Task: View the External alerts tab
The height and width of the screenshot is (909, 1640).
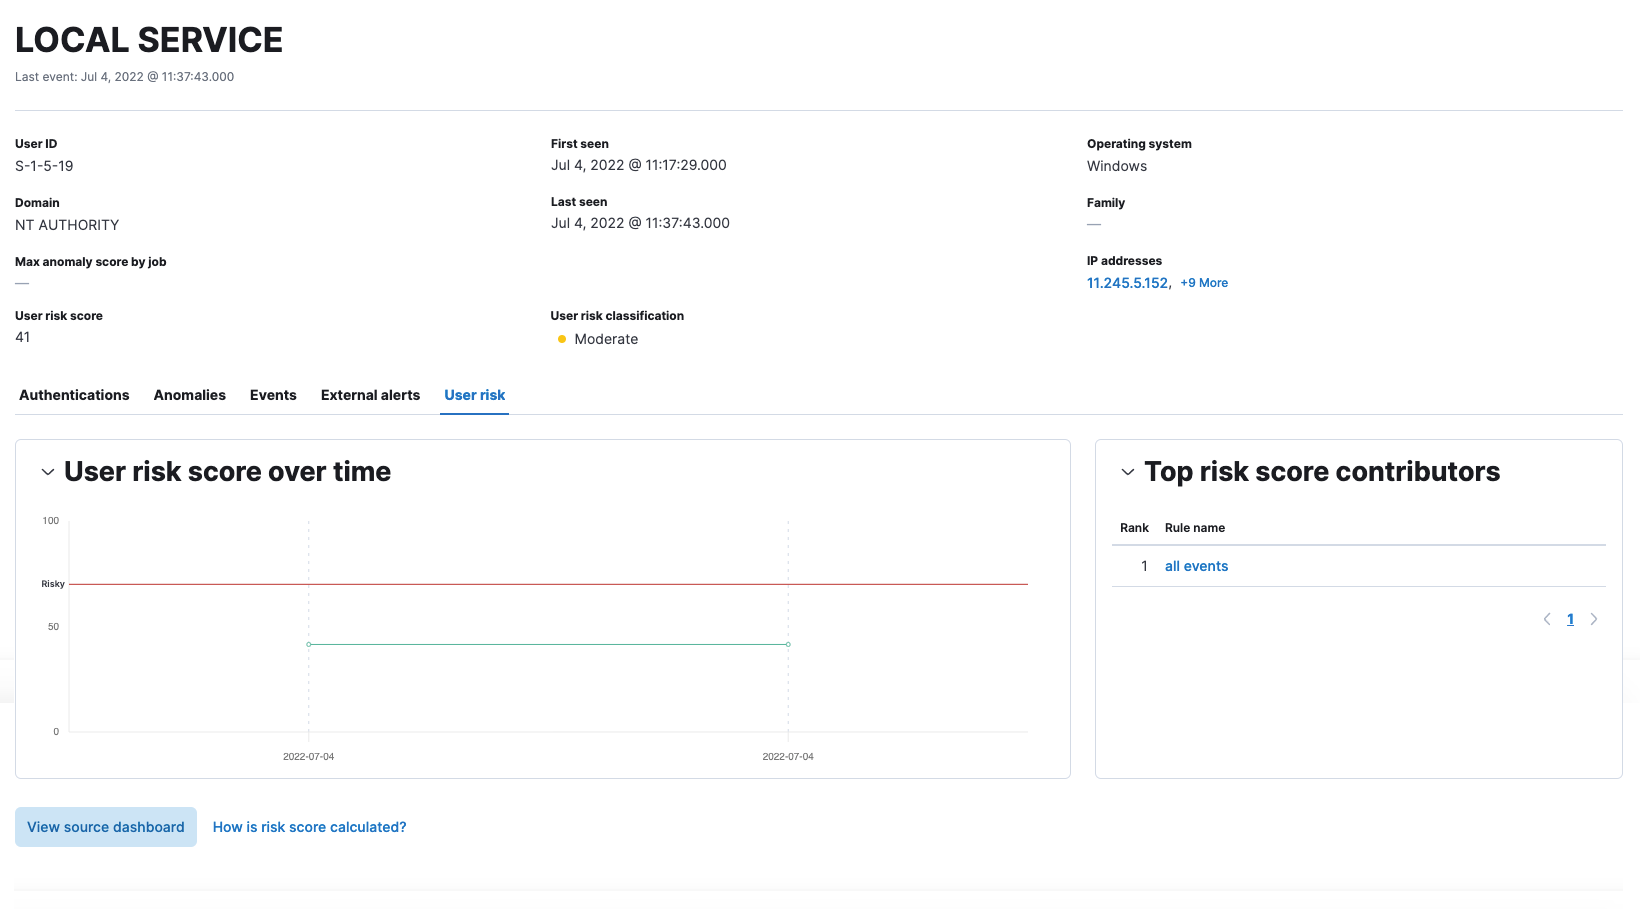Action: pos(370,395)
